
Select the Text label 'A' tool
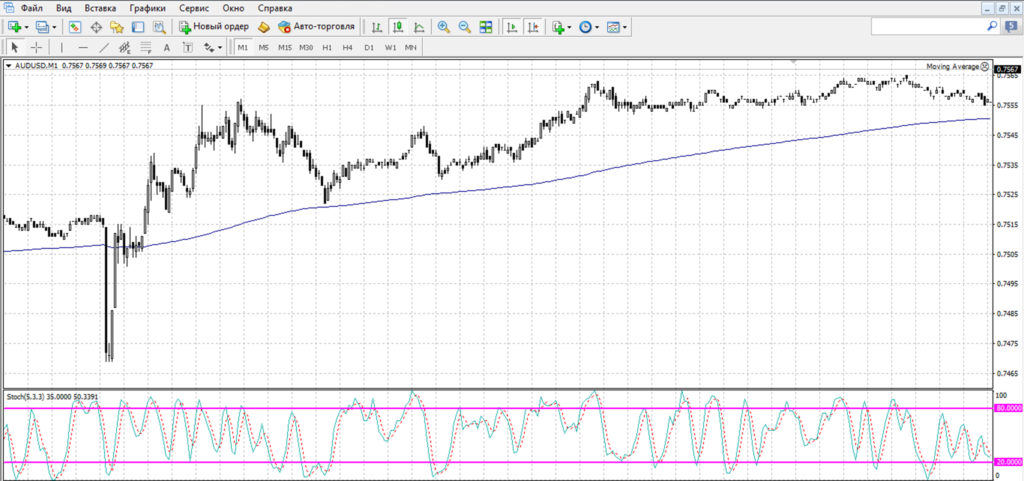pos(166,47)
